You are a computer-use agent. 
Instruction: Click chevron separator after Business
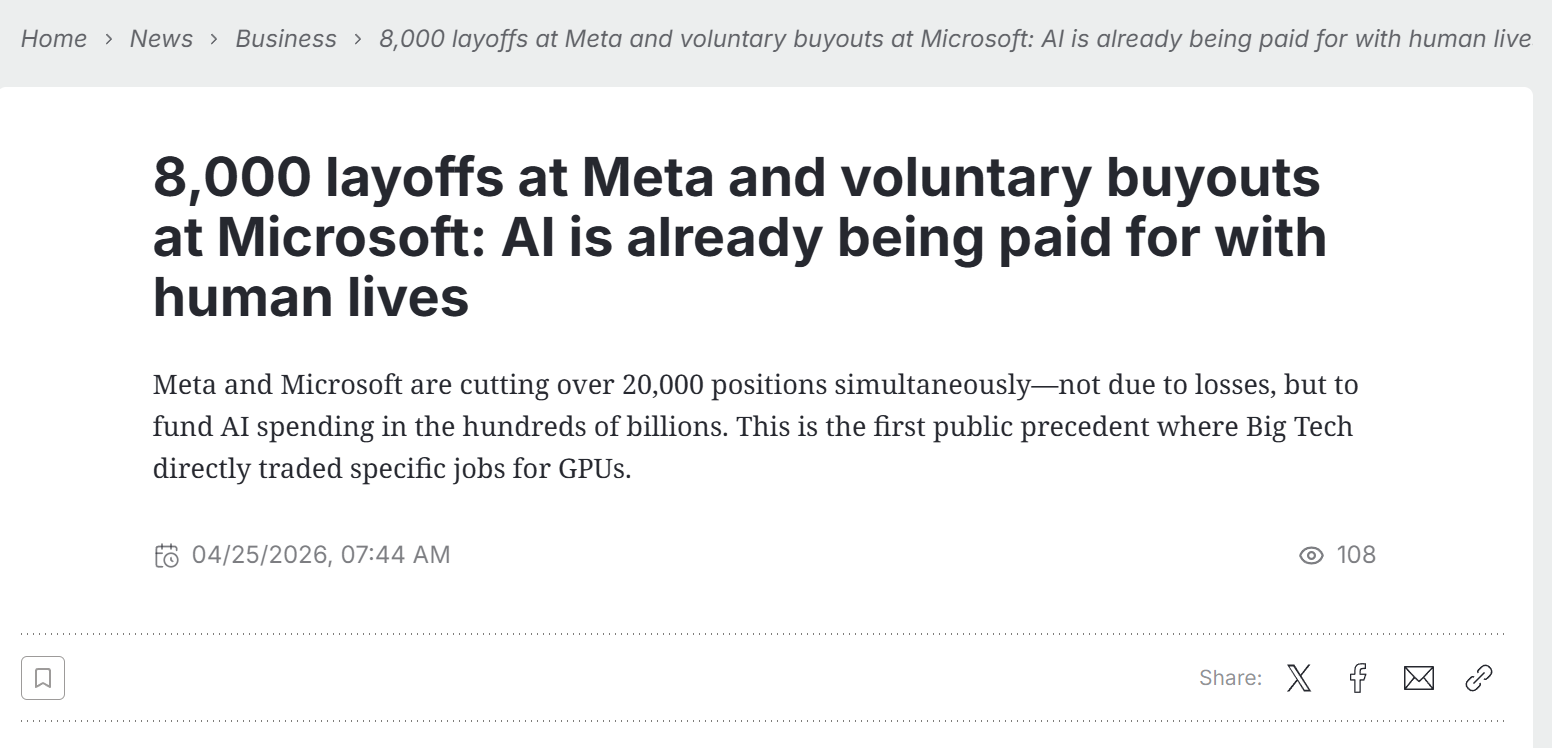(358, 39)
